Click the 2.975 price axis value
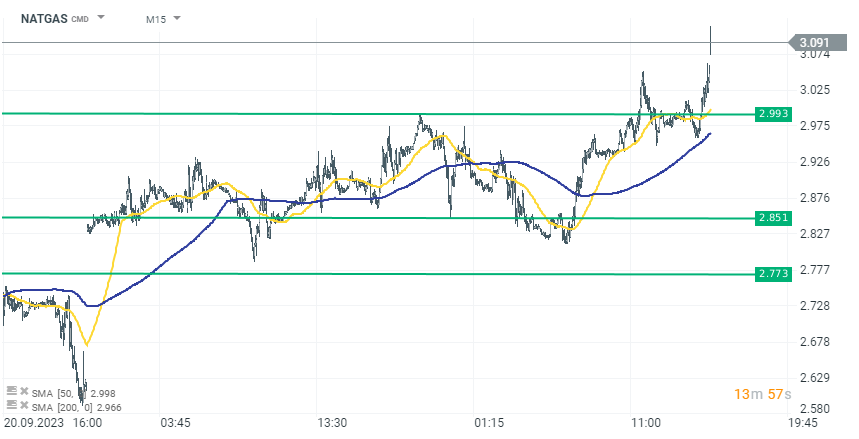Image resolution: width=859 pixels, height=439 pixels. (815, 126)
